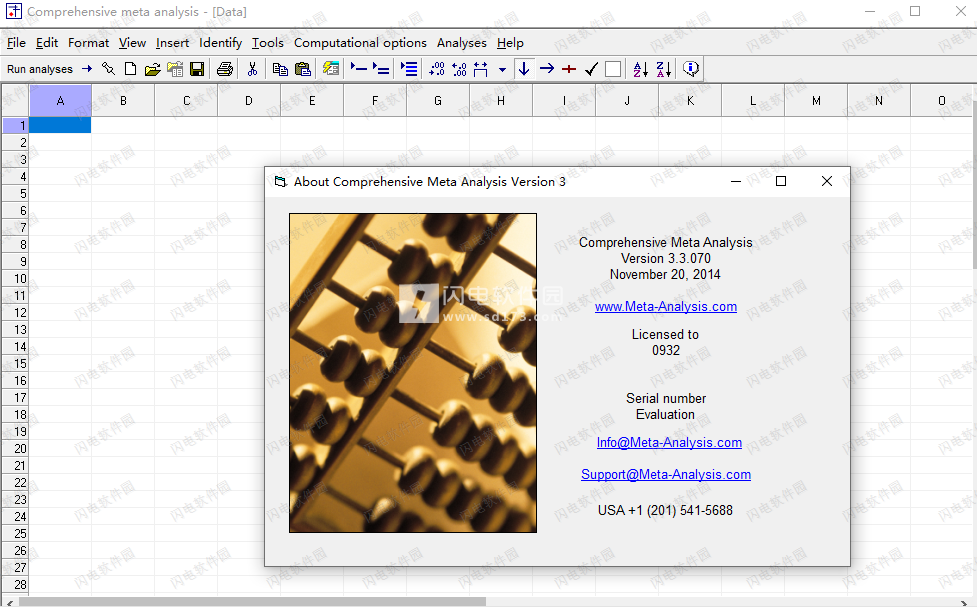Click the 'Version 3.3.070' text
977x607 pixels.
(x=665, y=258)
